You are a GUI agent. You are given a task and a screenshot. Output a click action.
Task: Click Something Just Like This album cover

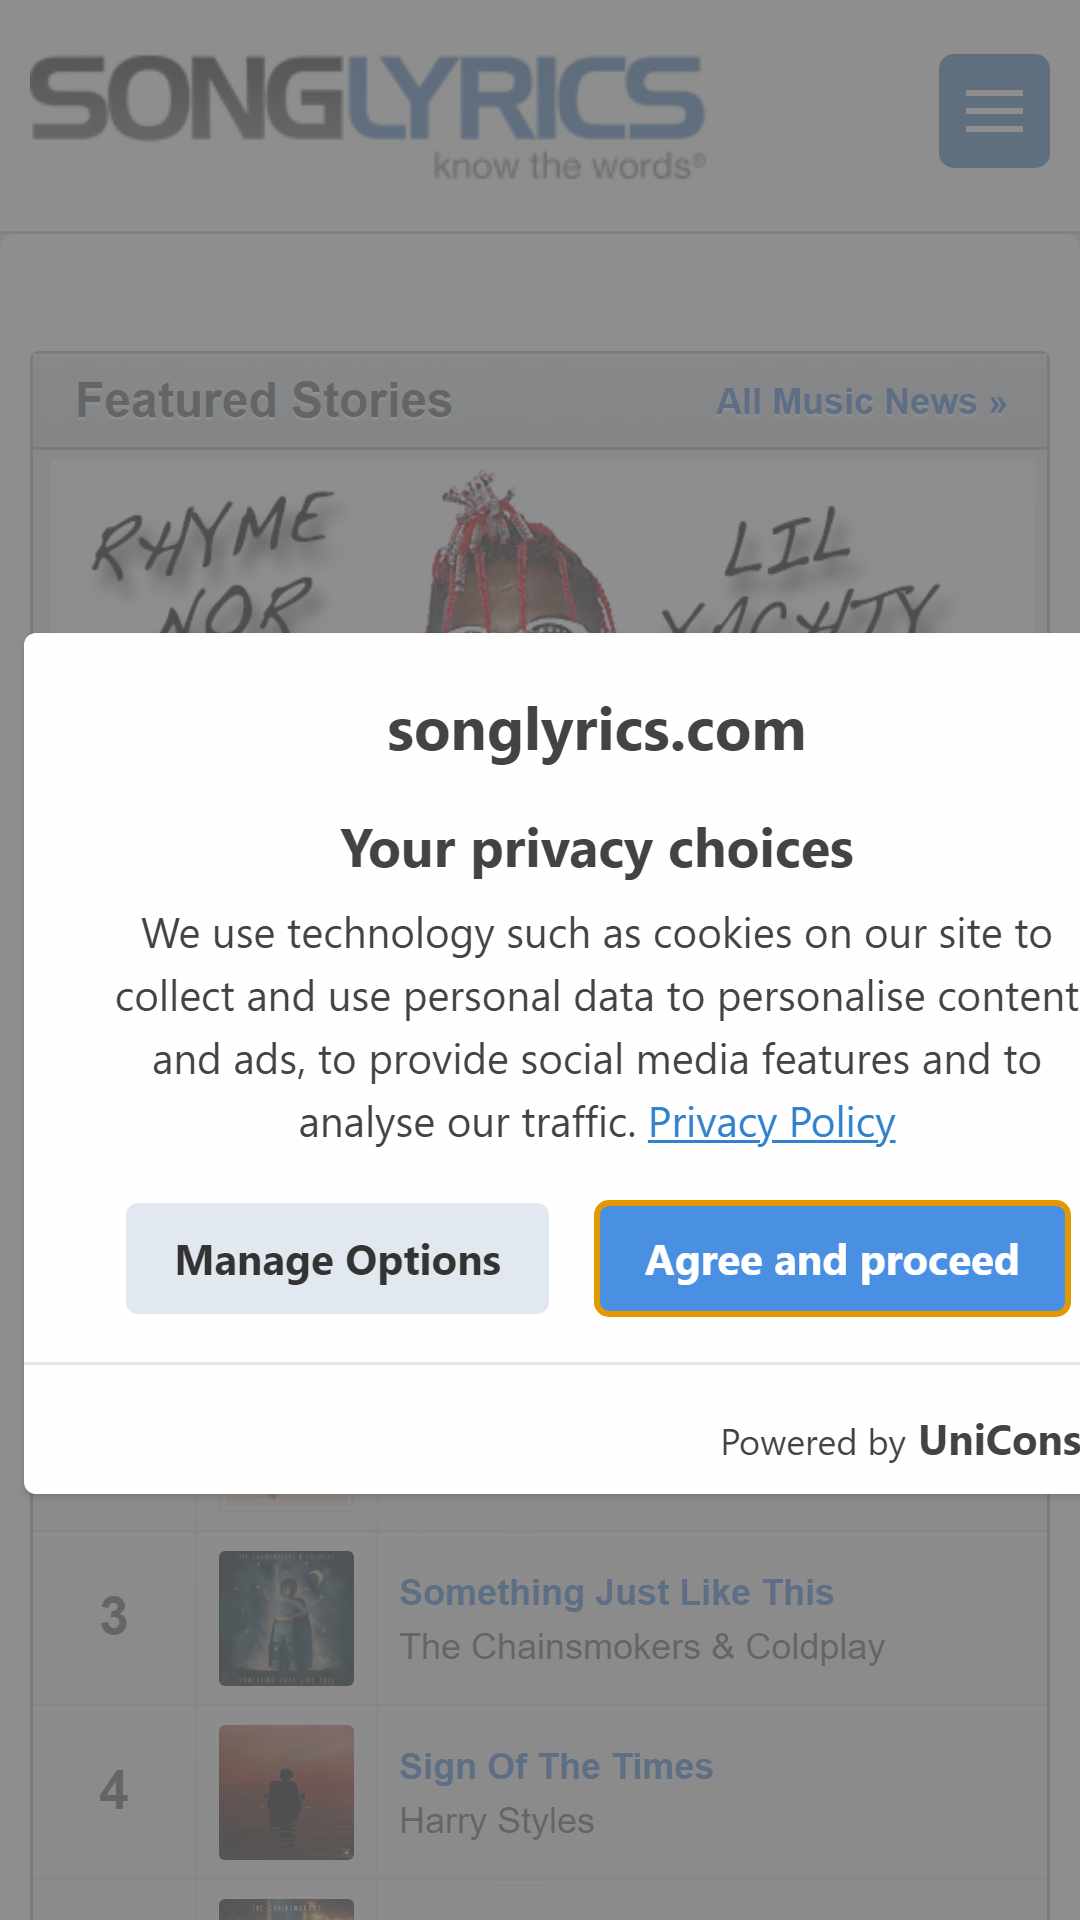click(x=286, y=1618)
